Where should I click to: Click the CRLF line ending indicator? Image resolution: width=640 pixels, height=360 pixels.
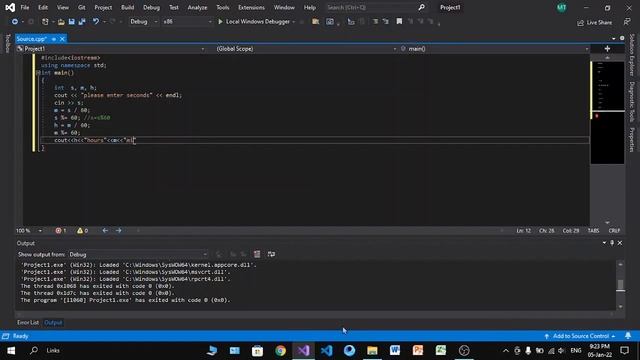click(614, 231)
